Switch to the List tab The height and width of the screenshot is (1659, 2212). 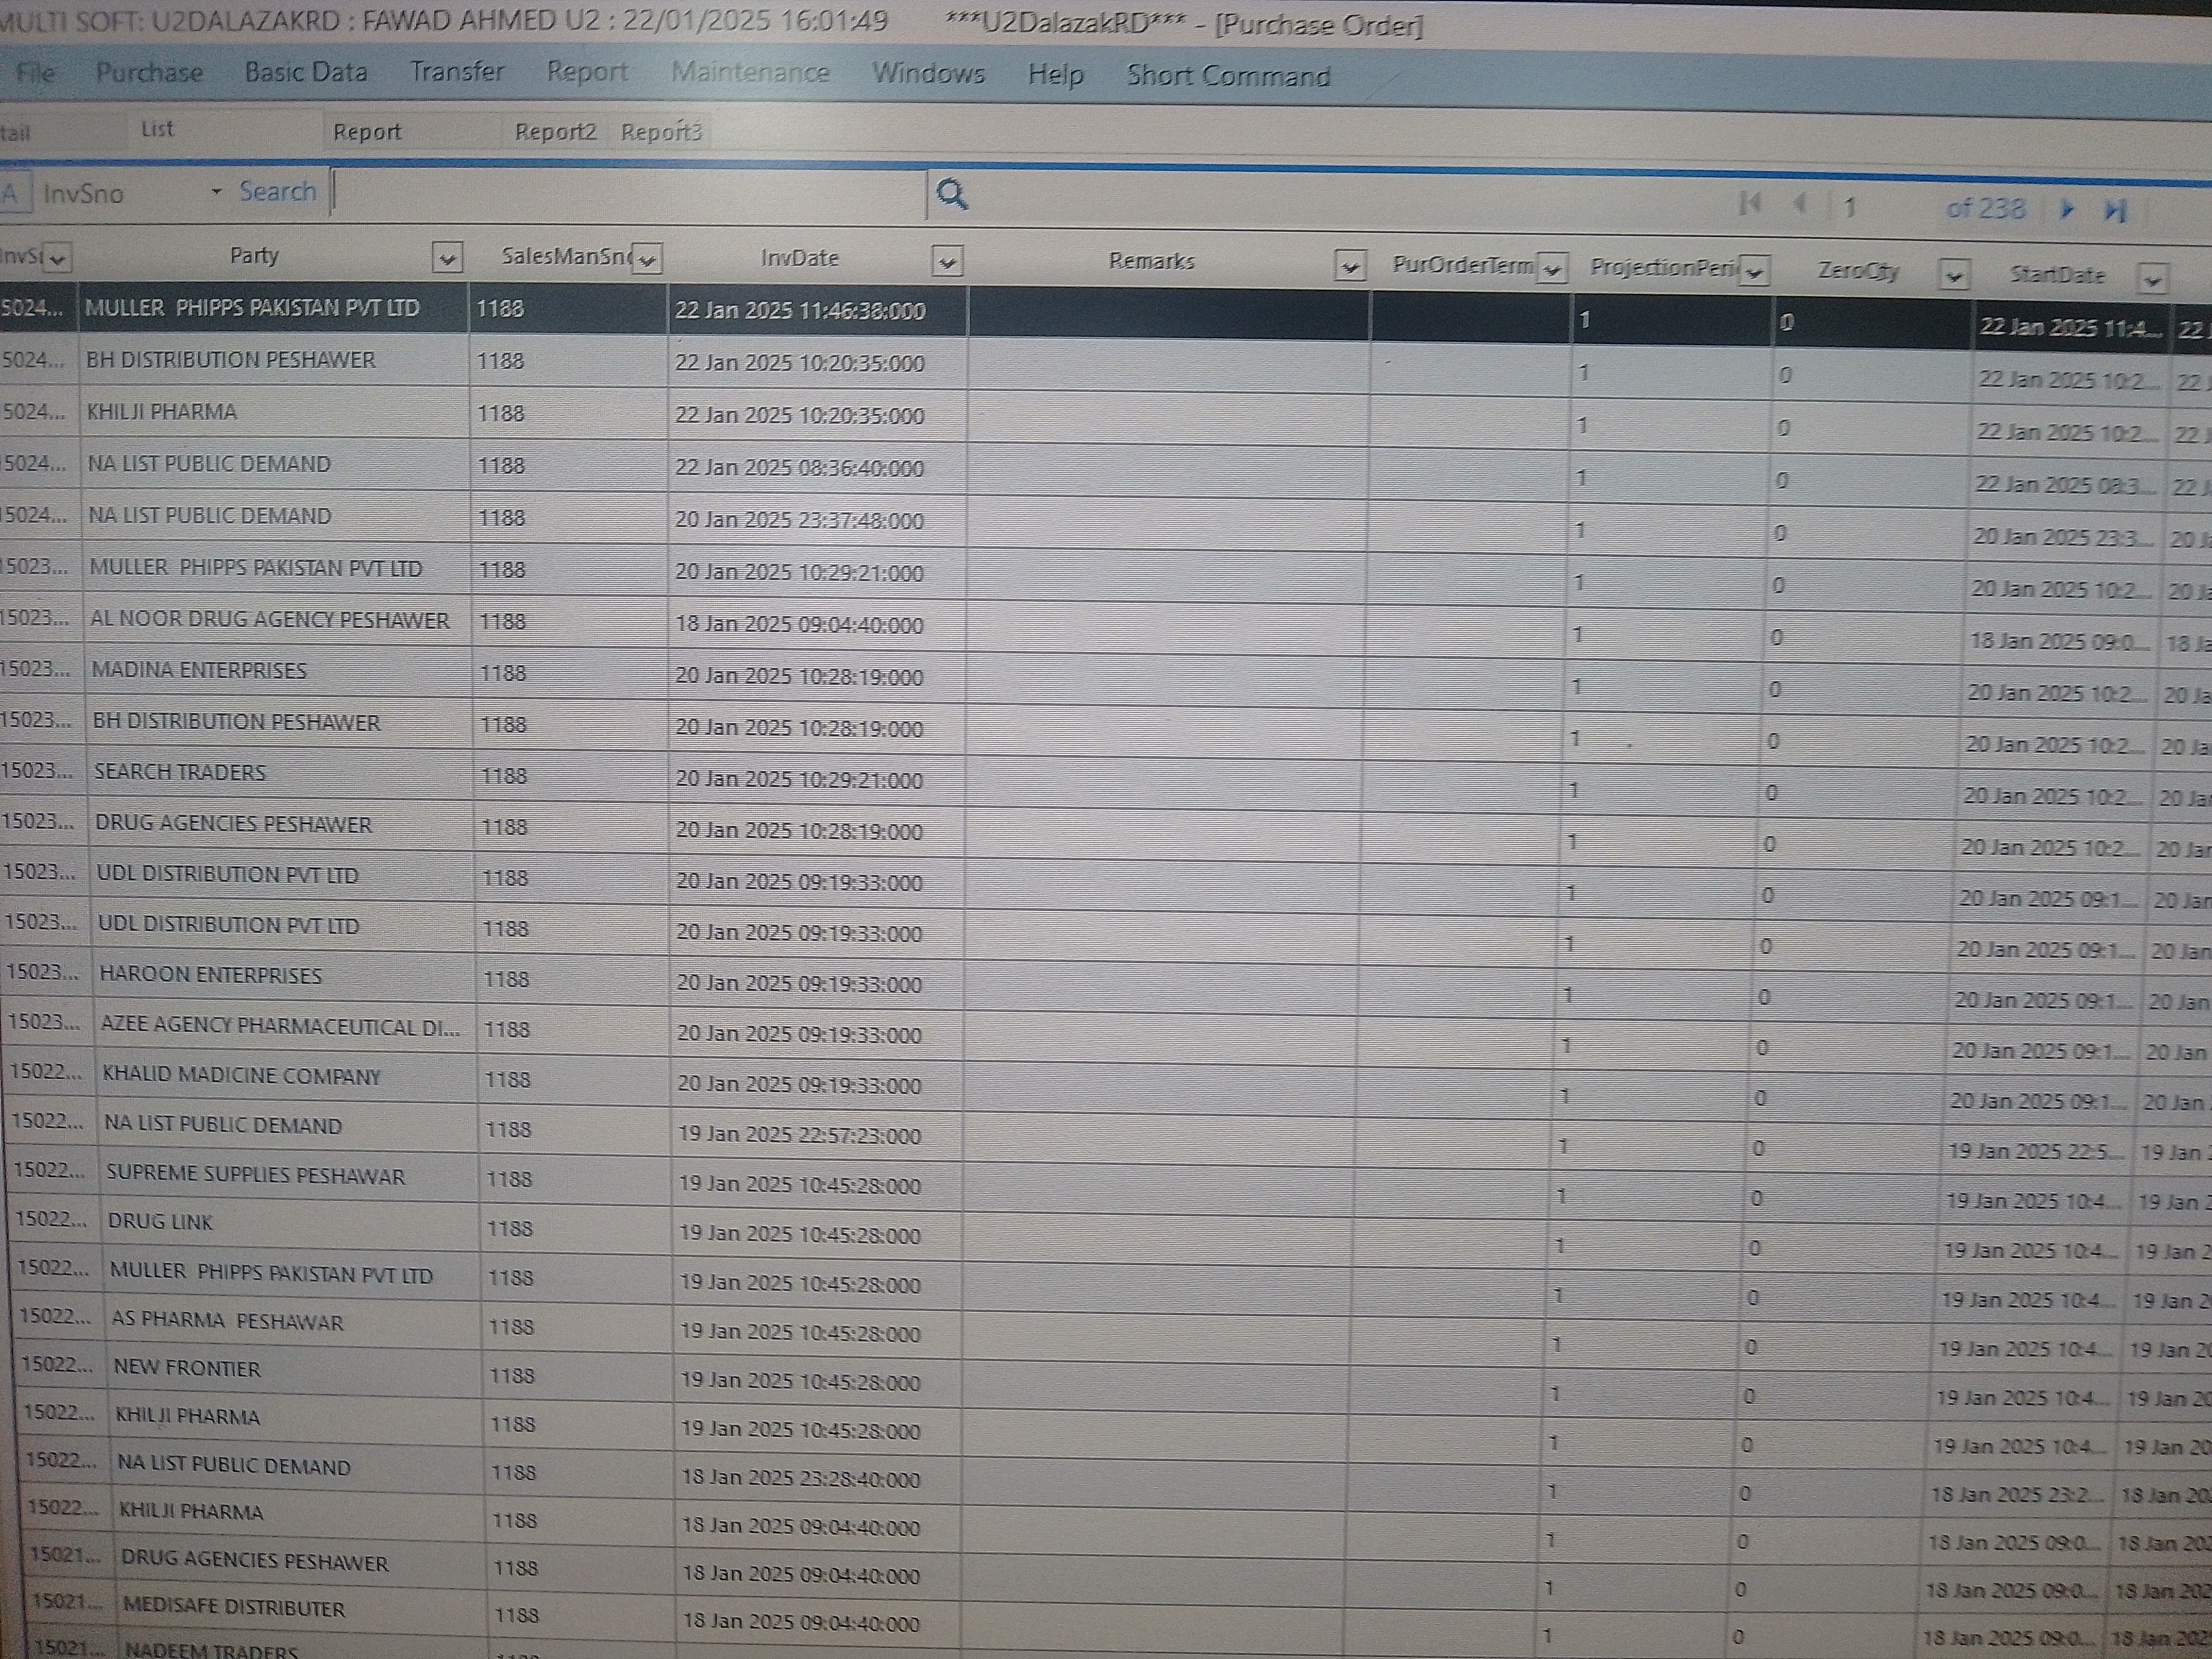point(157,129)
